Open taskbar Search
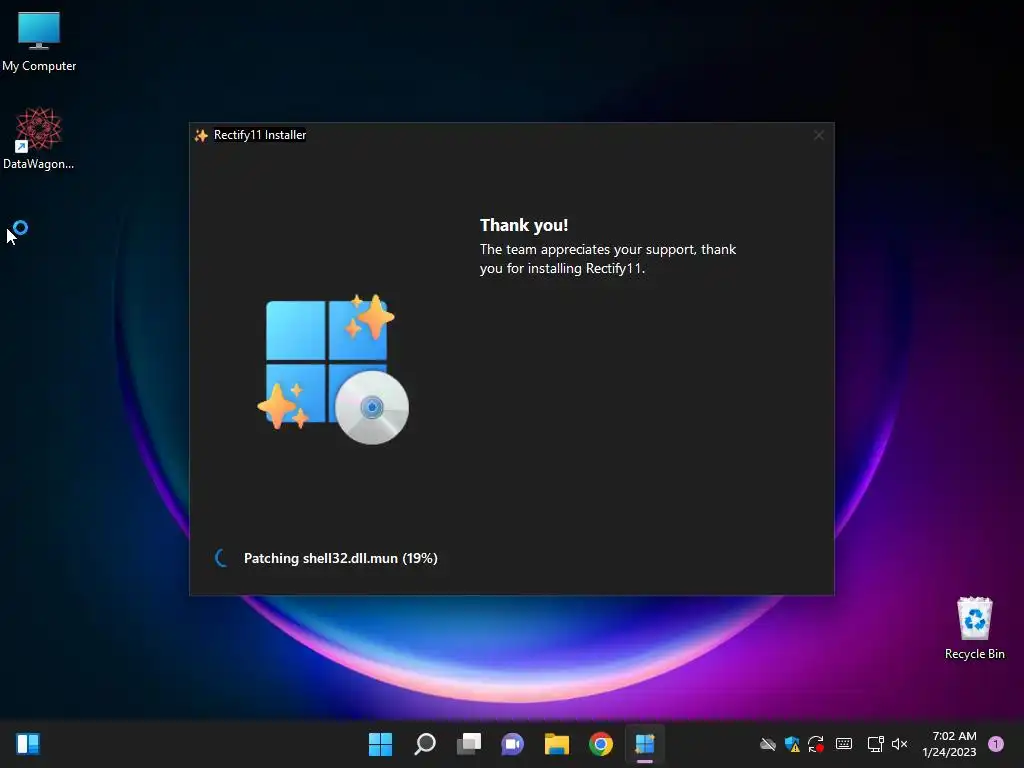The image size is (1024, 768). (424, 744)
